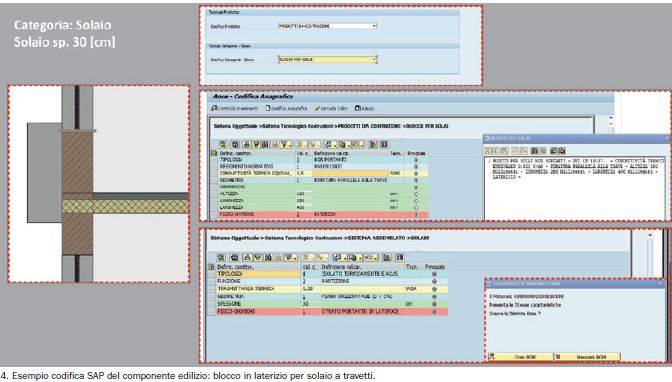
Task: Click the Paste icon in BLOCCO PER SOLAI text popup
Action: click(504, 151)
